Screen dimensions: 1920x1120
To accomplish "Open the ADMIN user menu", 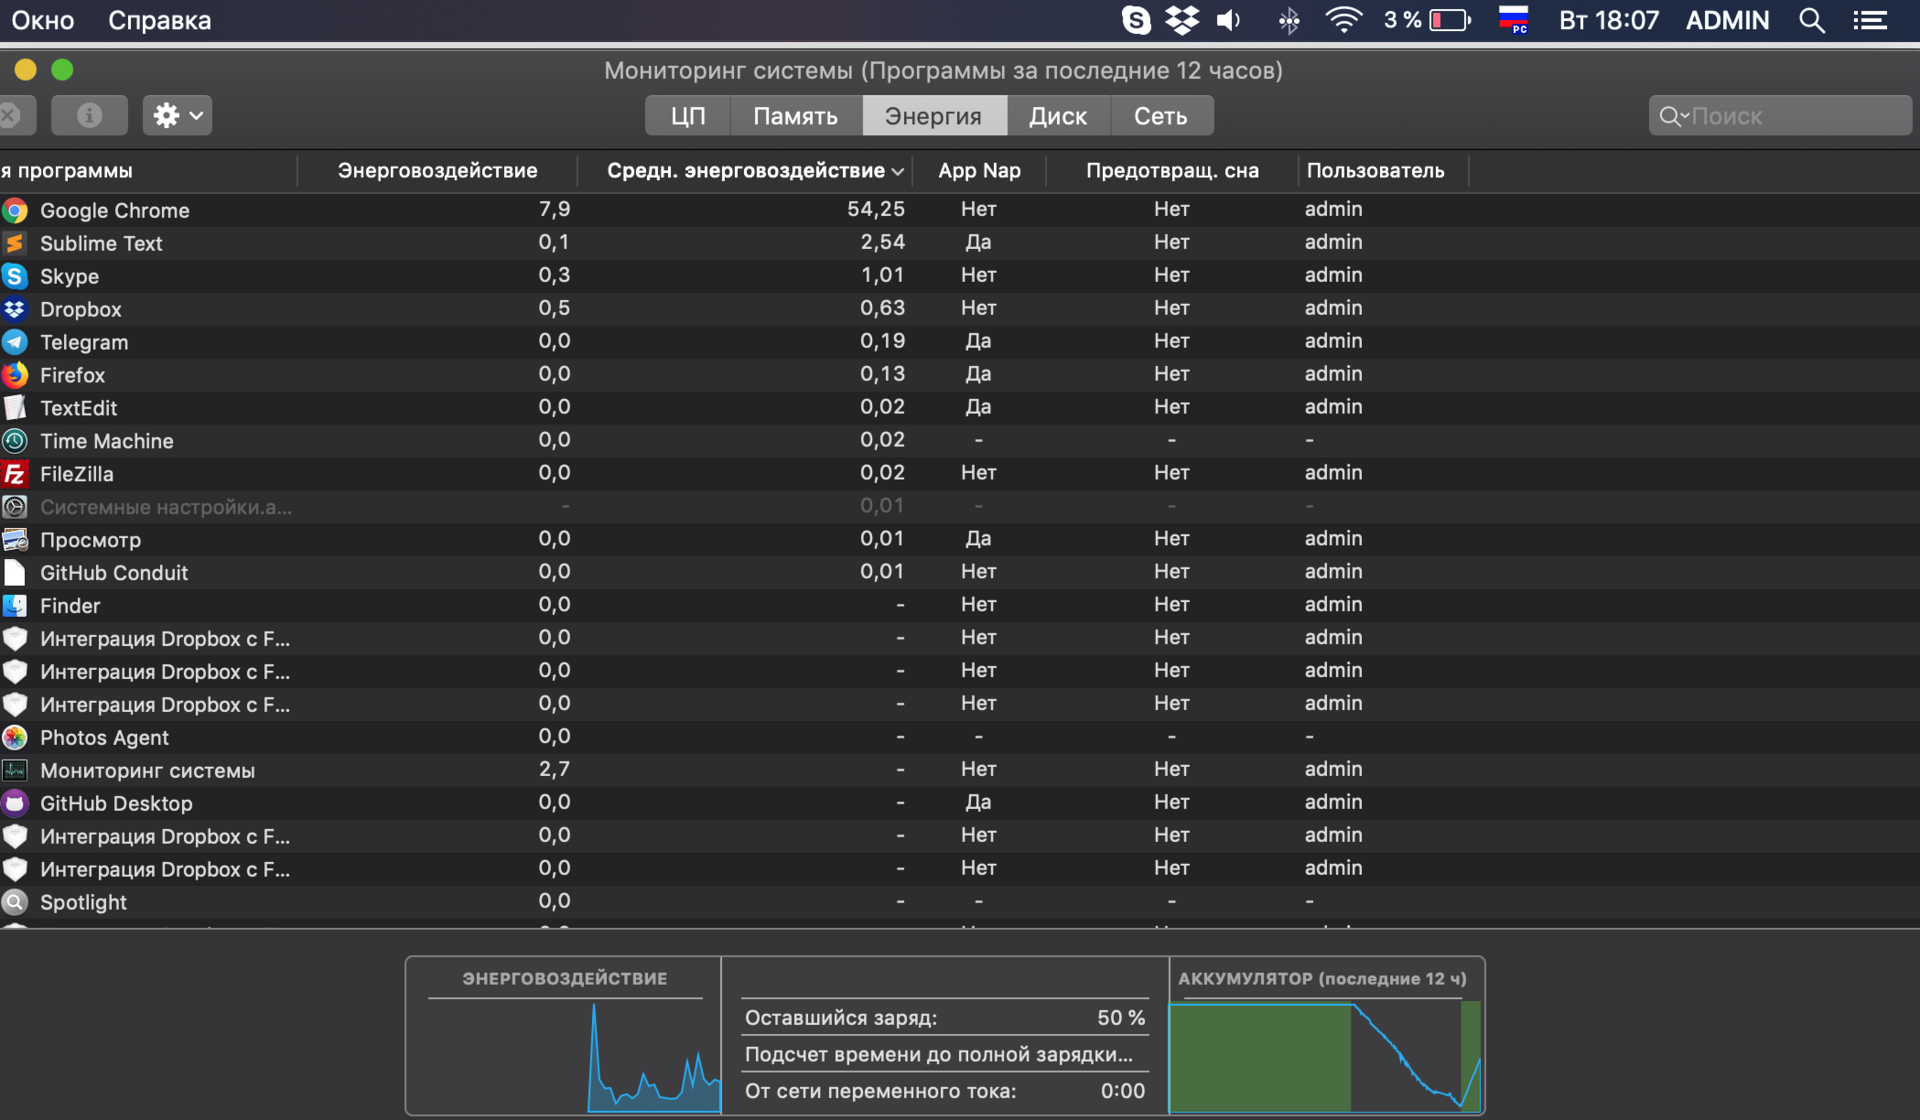I will coord(1727,20).
